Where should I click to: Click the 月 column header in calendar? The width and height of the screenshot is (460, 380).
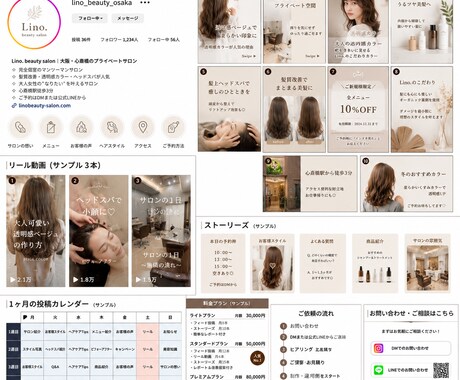(x=32, y=317)
